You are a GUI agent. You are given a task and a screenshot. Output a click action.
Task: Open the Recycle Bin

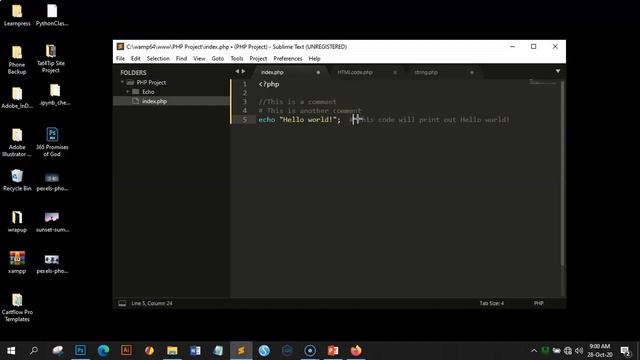pyautogui.click(x=17, y=180)
